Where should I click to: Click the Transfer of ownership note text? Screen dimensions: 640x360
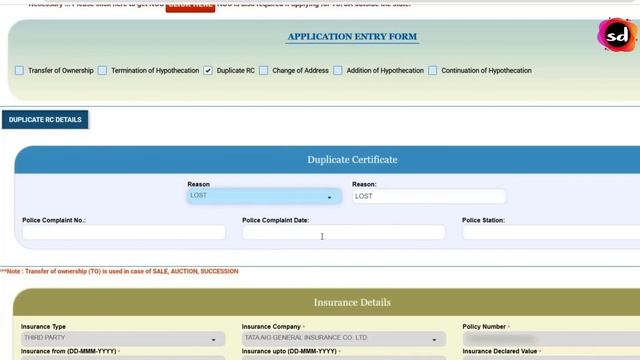tap(119, 271)
